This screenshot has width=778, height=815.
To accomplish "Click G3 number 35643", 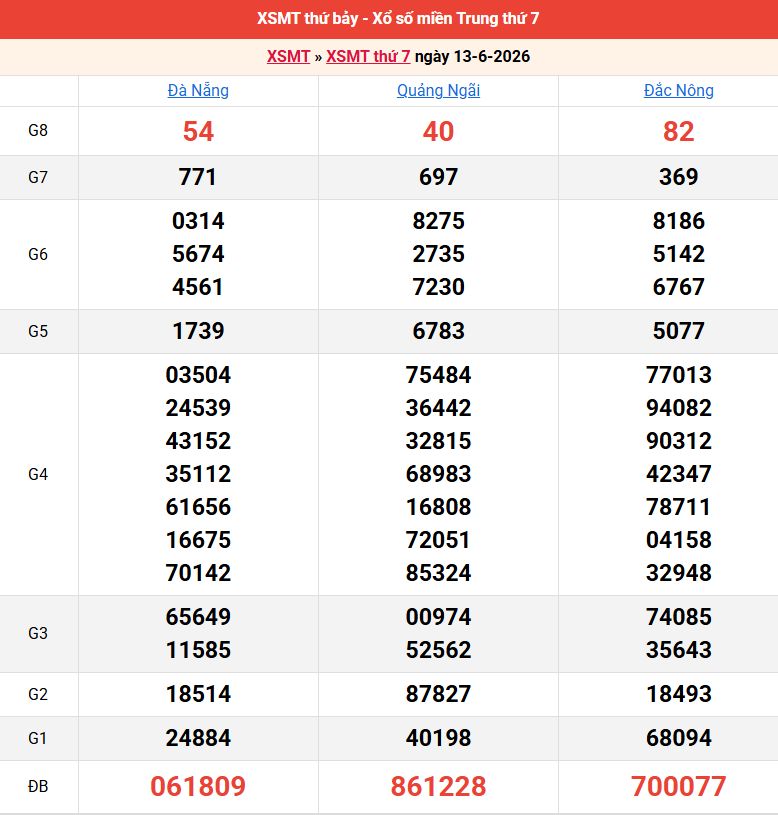I will [x=679, y=650].
